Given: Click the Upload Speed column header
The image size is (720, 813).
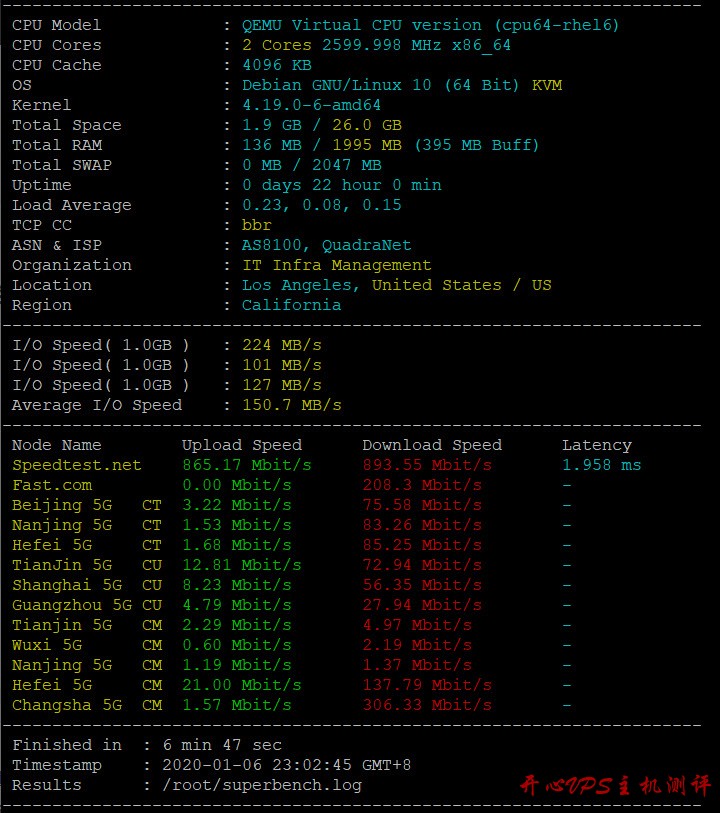Looking at the screenshot, I should [242, 445].
